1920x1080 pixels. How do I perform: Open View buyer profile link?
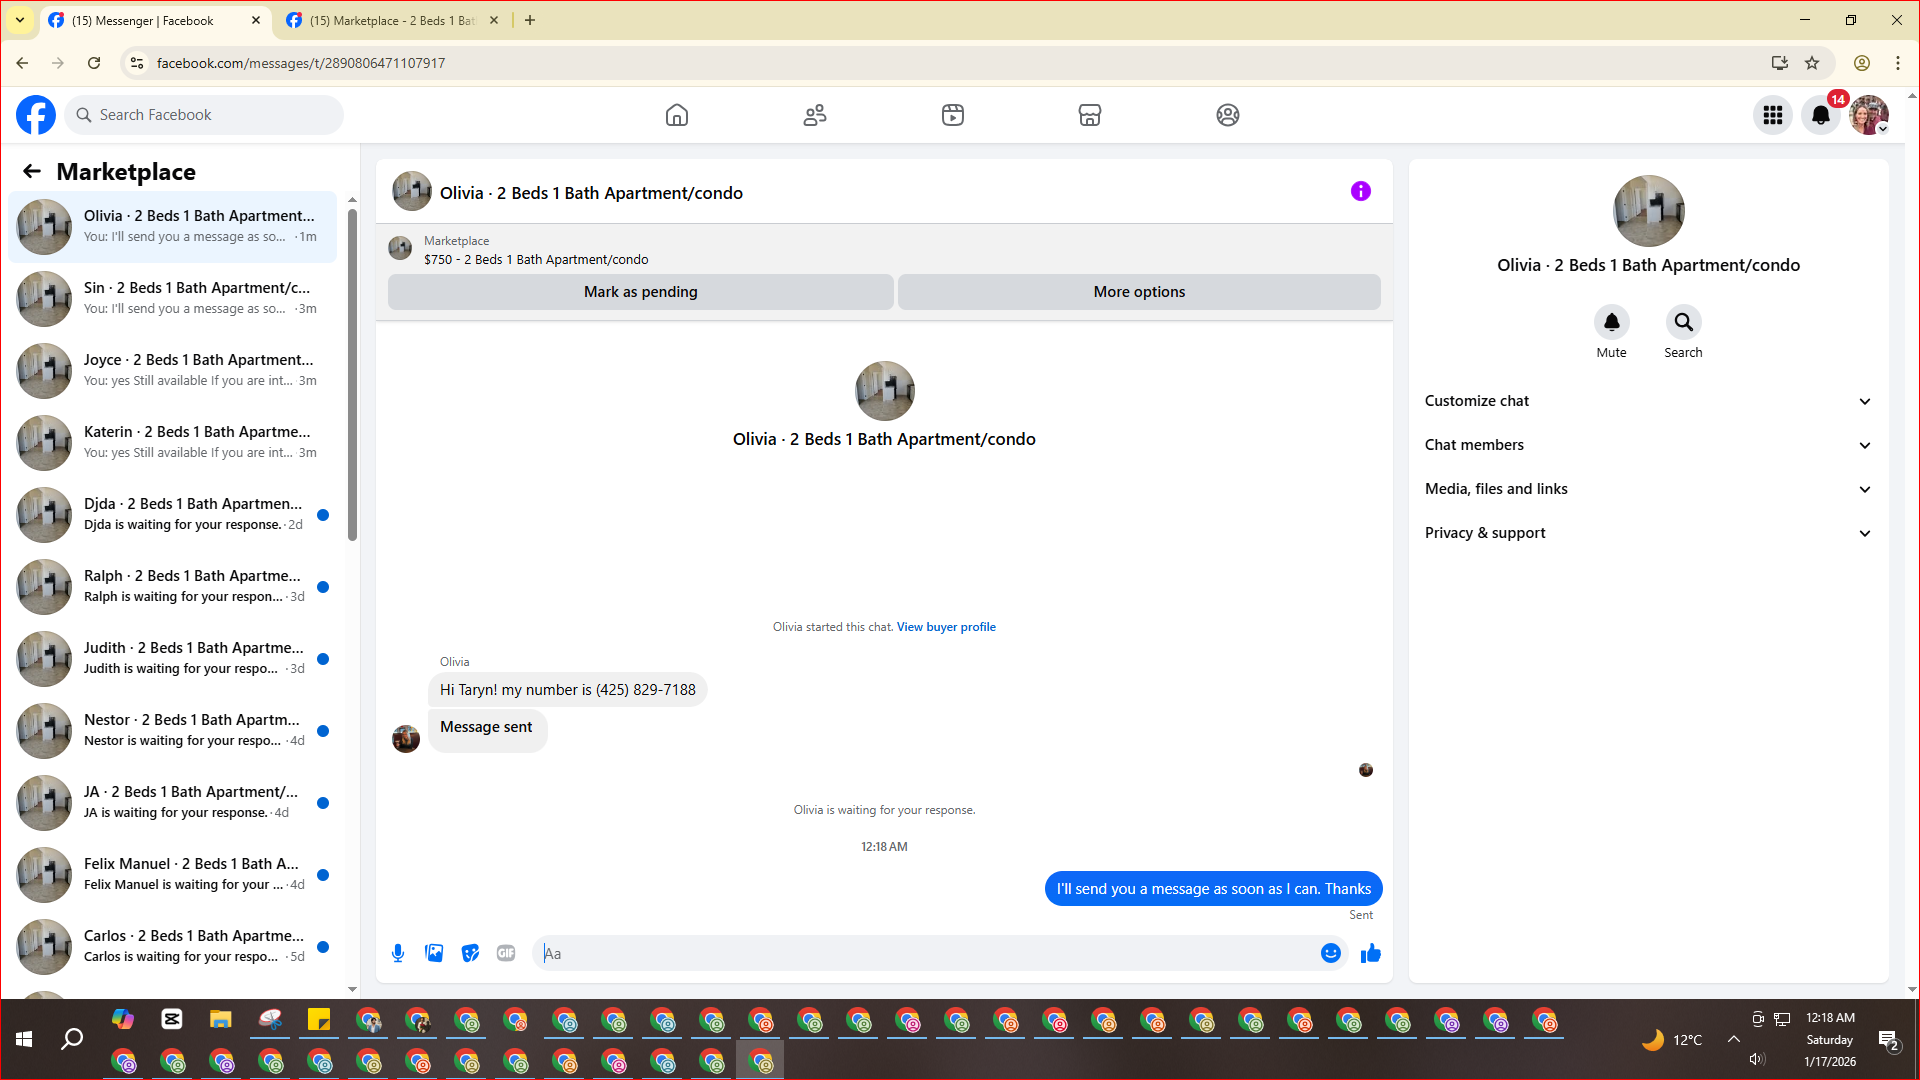[x=945, y=627]
